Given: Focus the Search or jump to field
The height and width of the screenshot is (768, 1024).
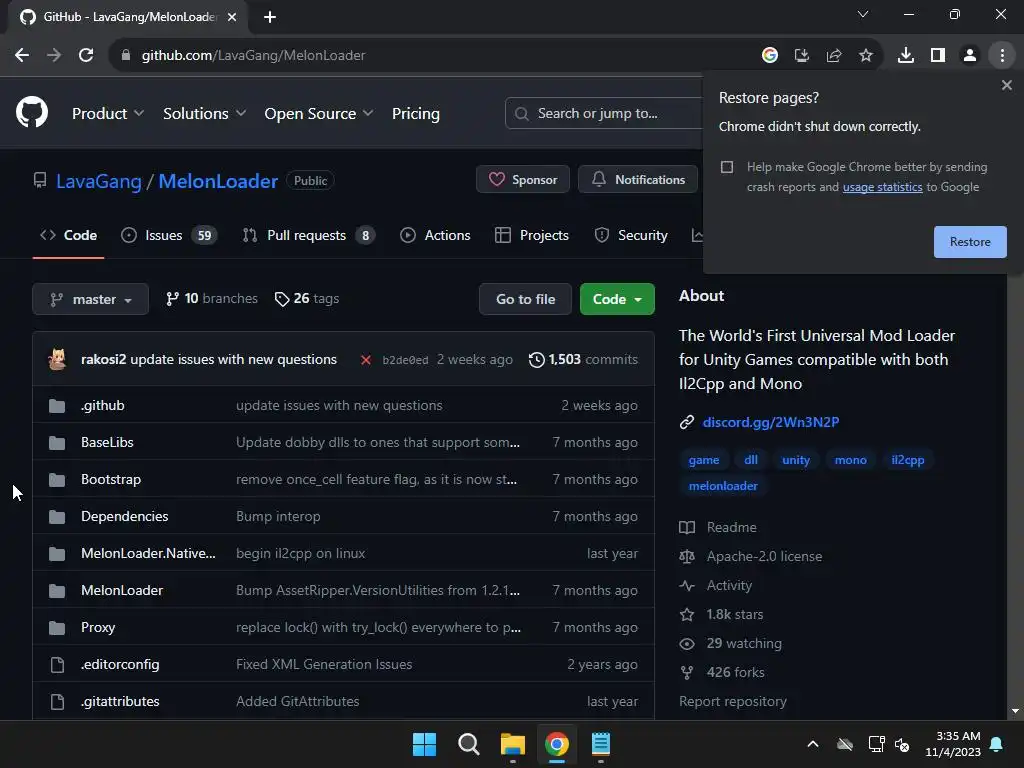Looking at the screenshot, I should tap(604, 114).
